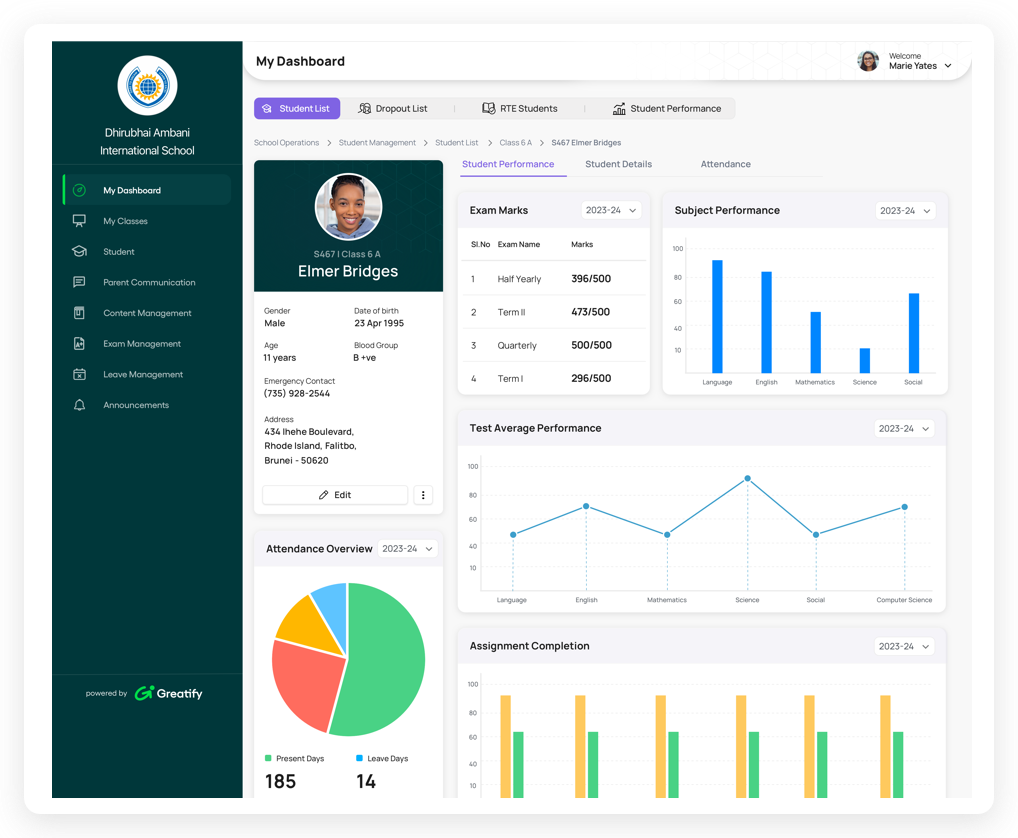Select the Exam Management icon
Viewport: 1018px width, 838px height.
click(x=80, y=344)
